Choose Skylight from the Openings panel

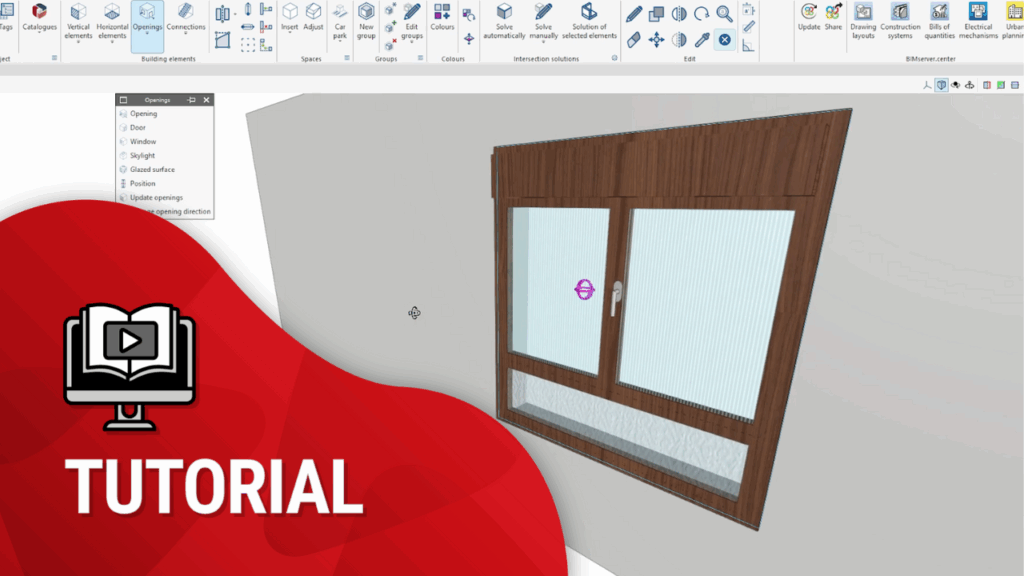tap(142, 156)
